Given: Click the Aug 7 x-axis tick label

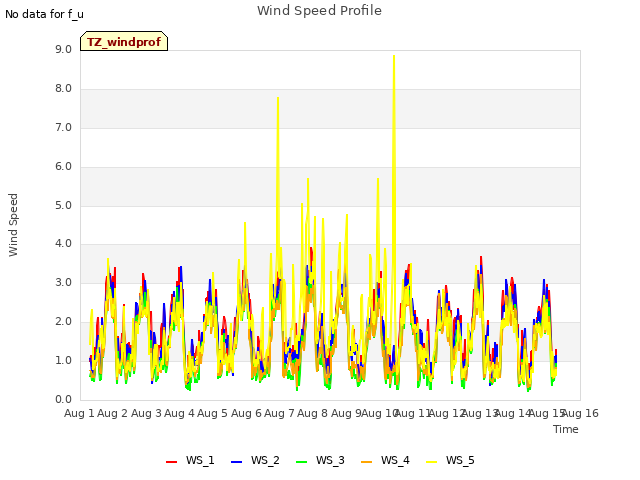Looking at the screenshot, I should tap(279, 413).
